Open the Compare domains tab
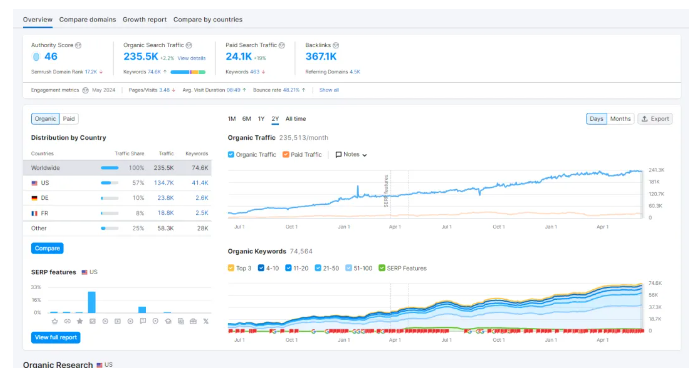The image size is (689, 373). [87, 19]
